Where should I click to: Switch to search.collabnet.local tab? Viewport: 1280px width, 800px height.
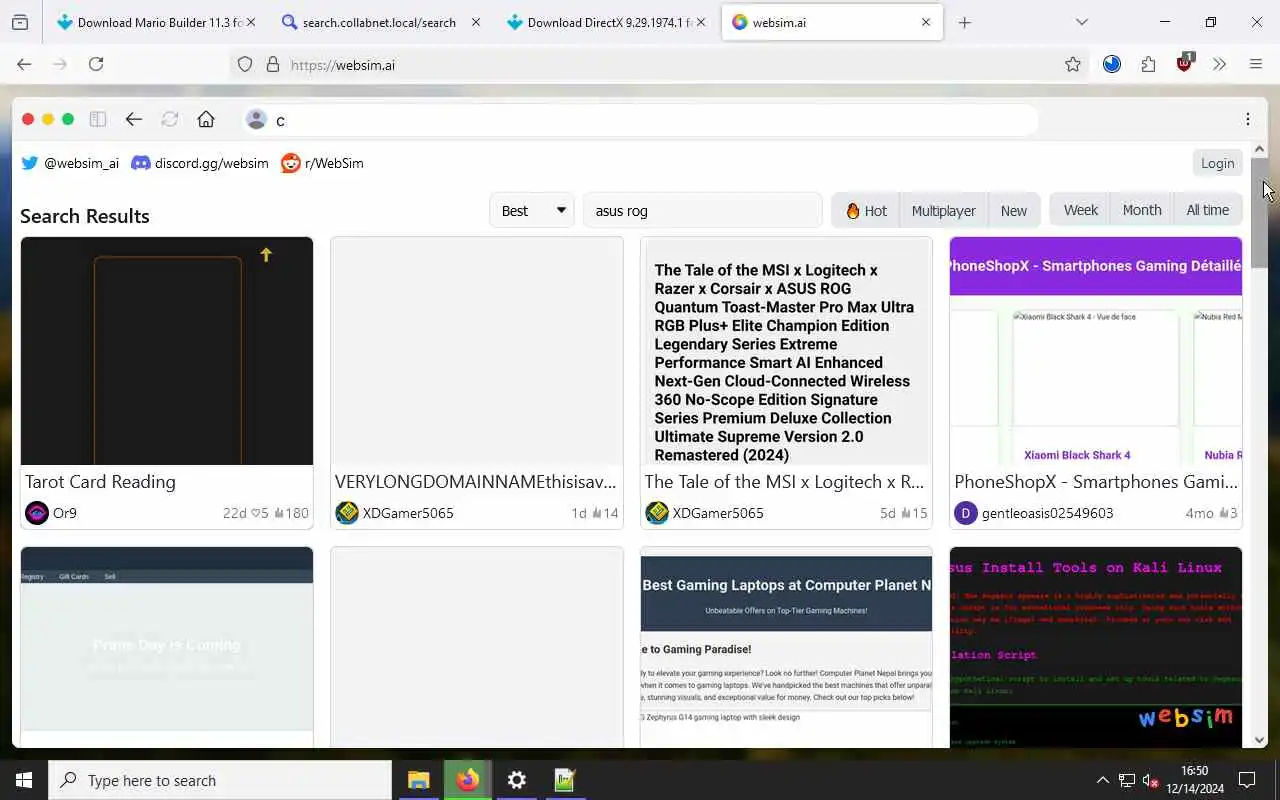coord(380,22)
